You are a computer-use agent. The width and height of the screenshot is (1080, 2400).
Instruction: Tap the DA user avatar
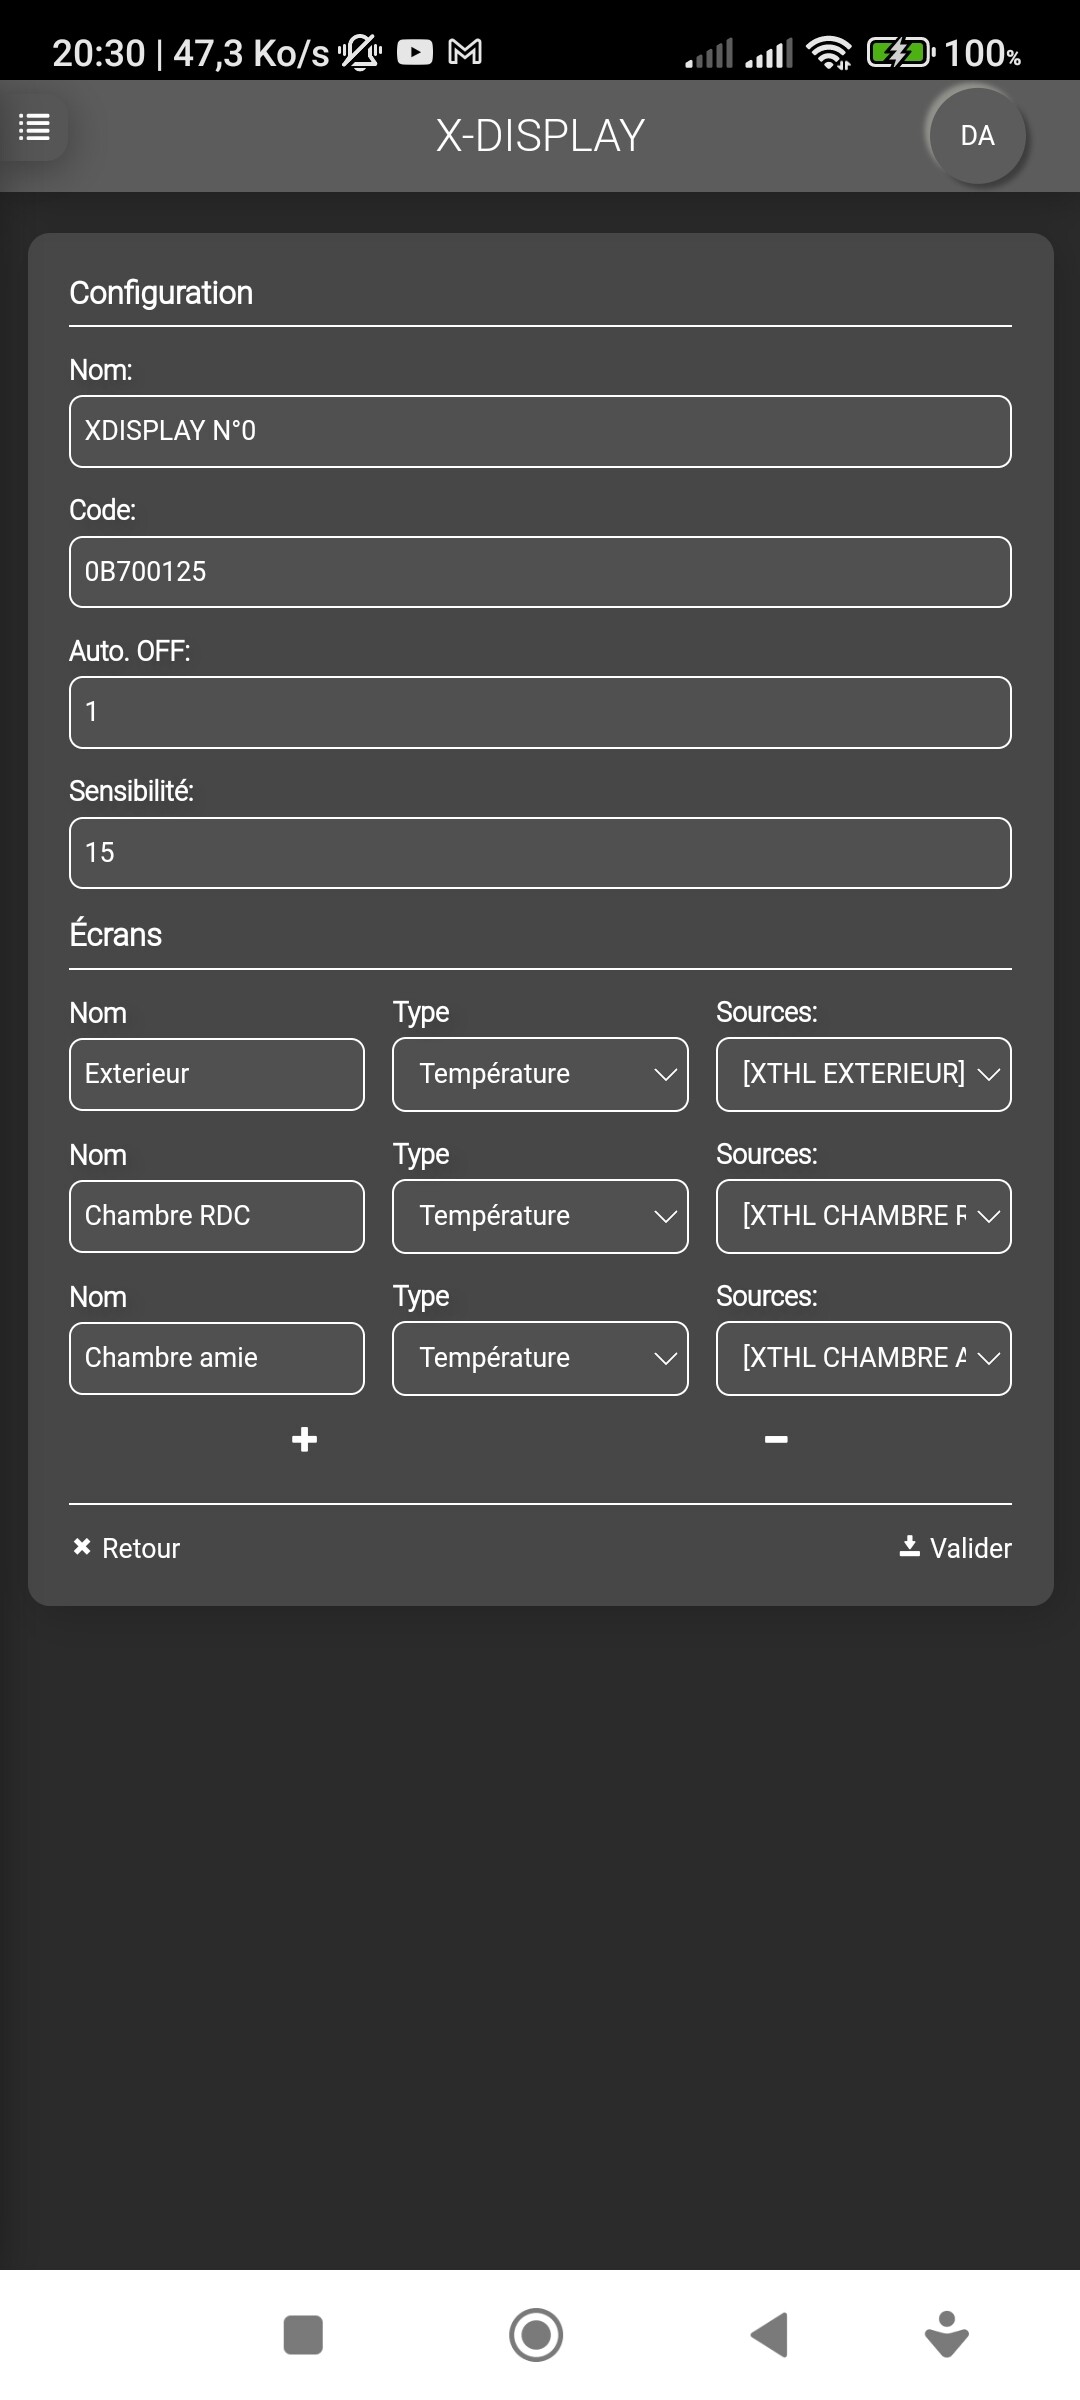coord(977,136)
